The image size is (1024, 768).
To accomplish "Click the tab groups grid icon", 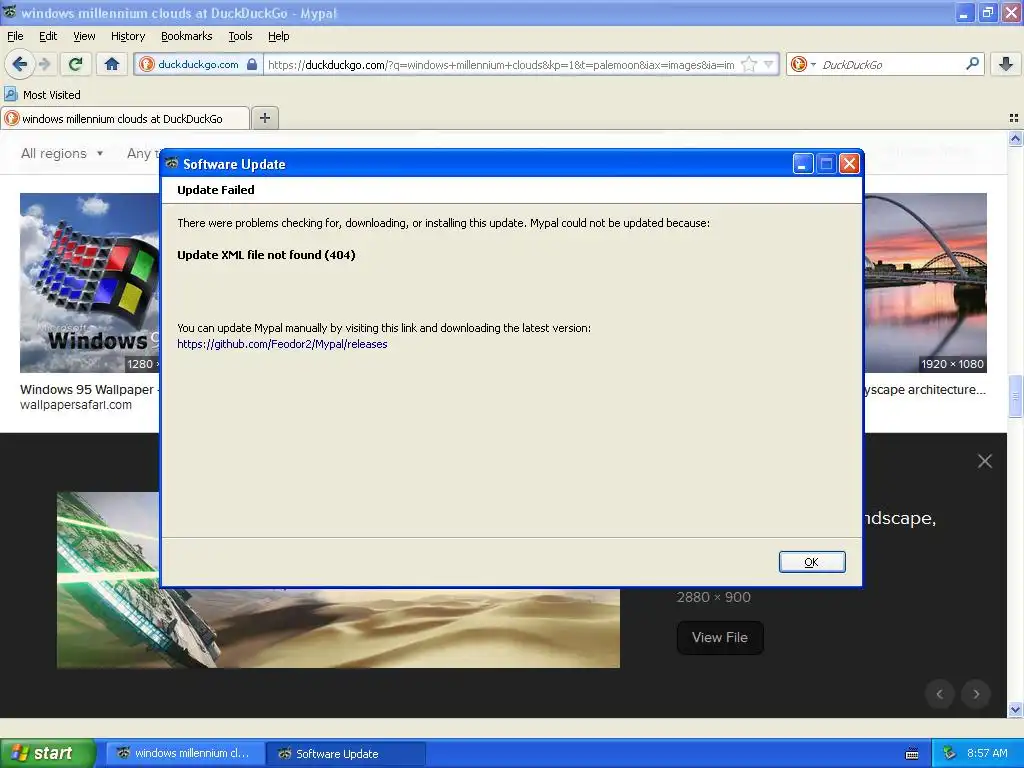I will click(1014, 118).
